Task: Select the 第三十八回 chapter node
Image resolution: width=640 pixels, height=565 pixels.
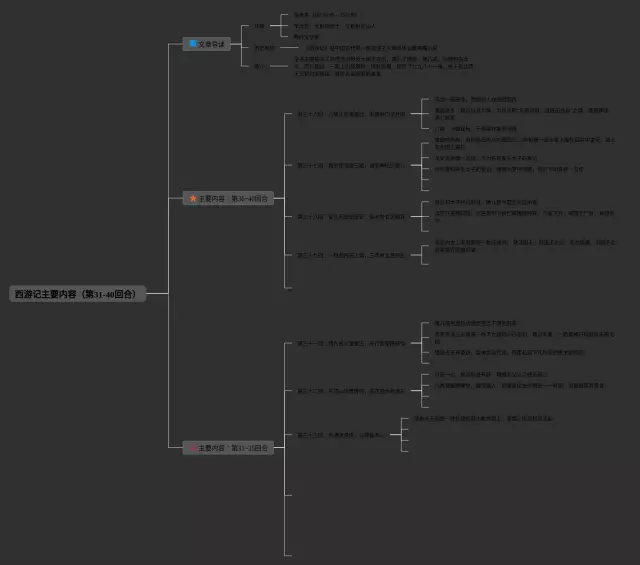Action: click(351, 216)
